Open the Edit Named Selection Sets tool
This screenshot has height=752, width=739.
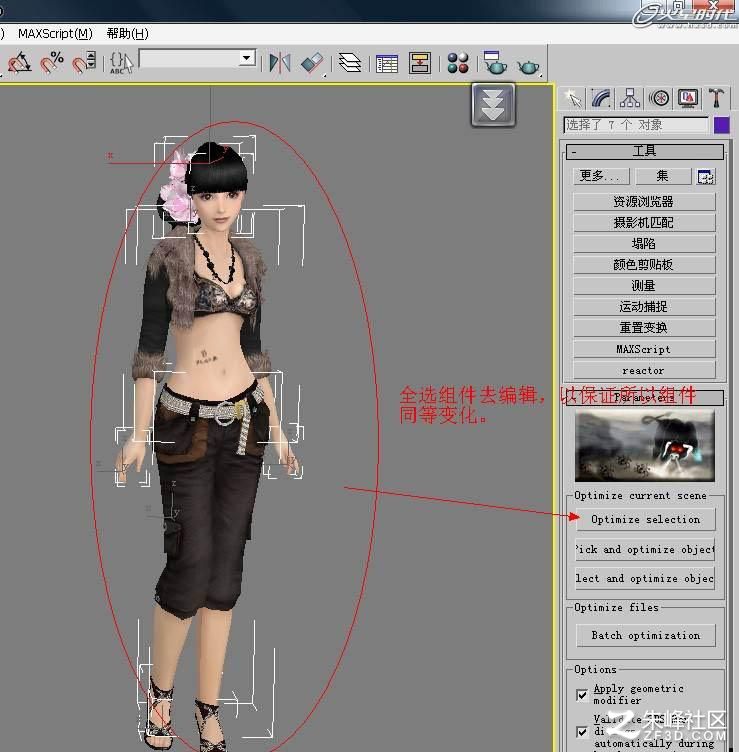tap(121, 62)
